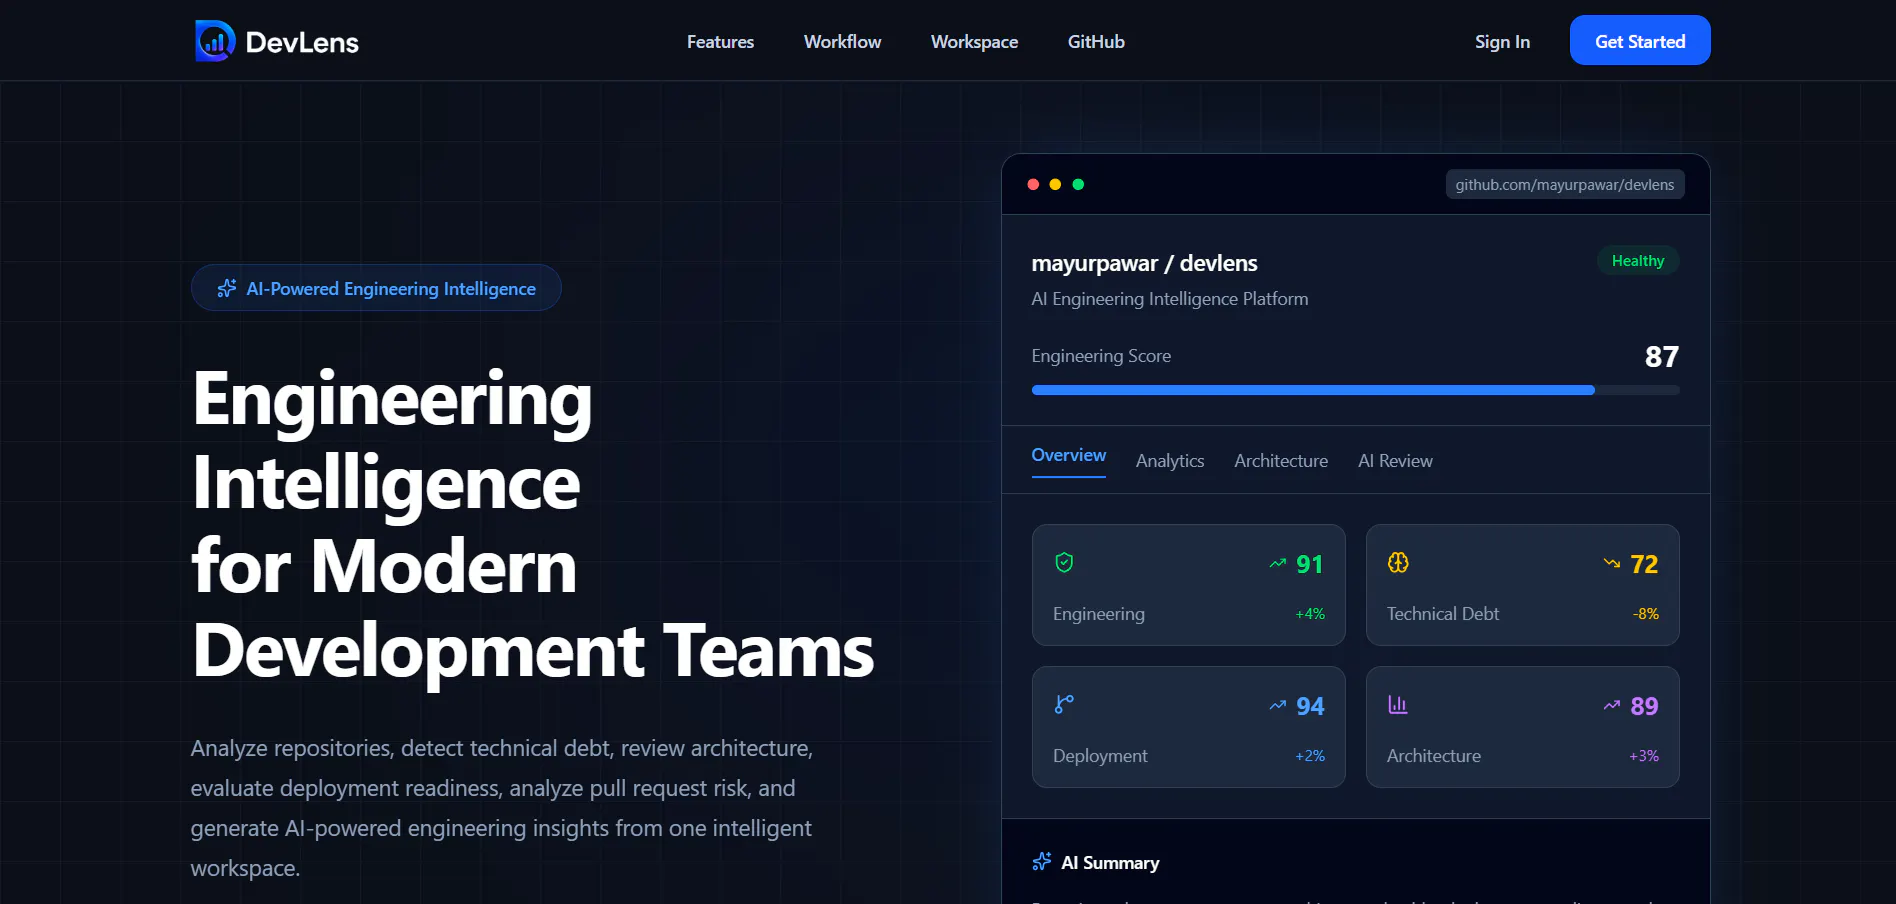Click the brain icon on Technical Debt card
The width and height of the screenshot is (1896, 904).
(1398, 563)
